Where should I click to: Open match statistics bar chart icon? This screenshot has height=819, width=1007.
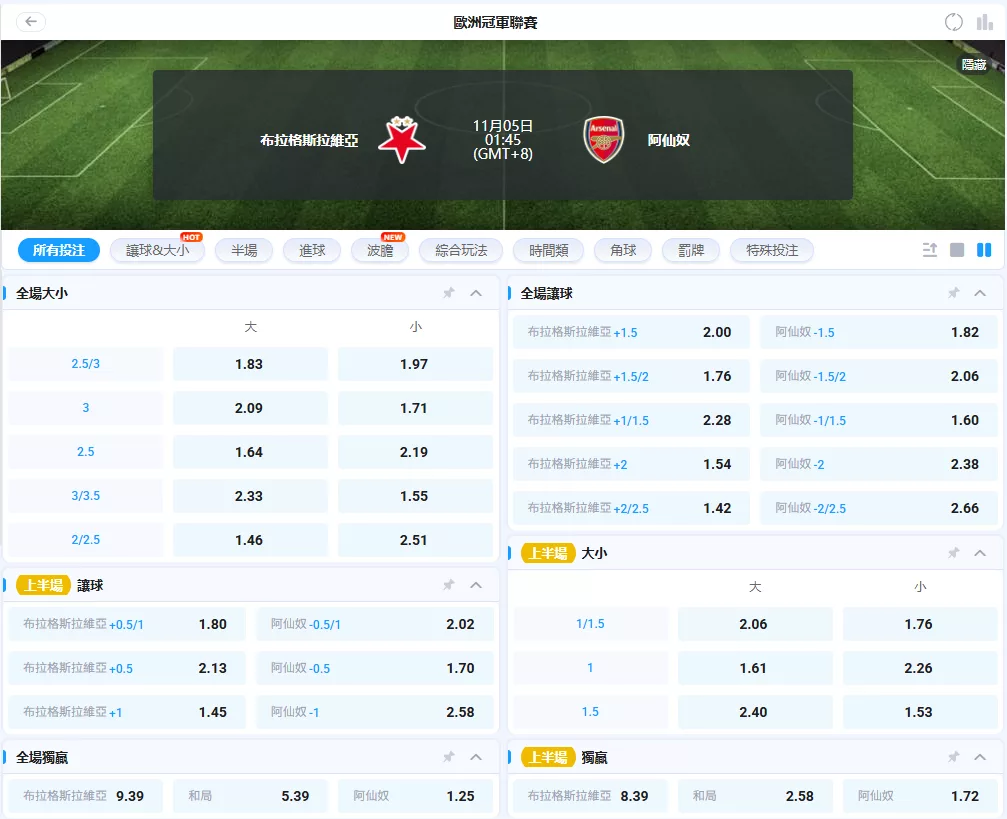985,22
